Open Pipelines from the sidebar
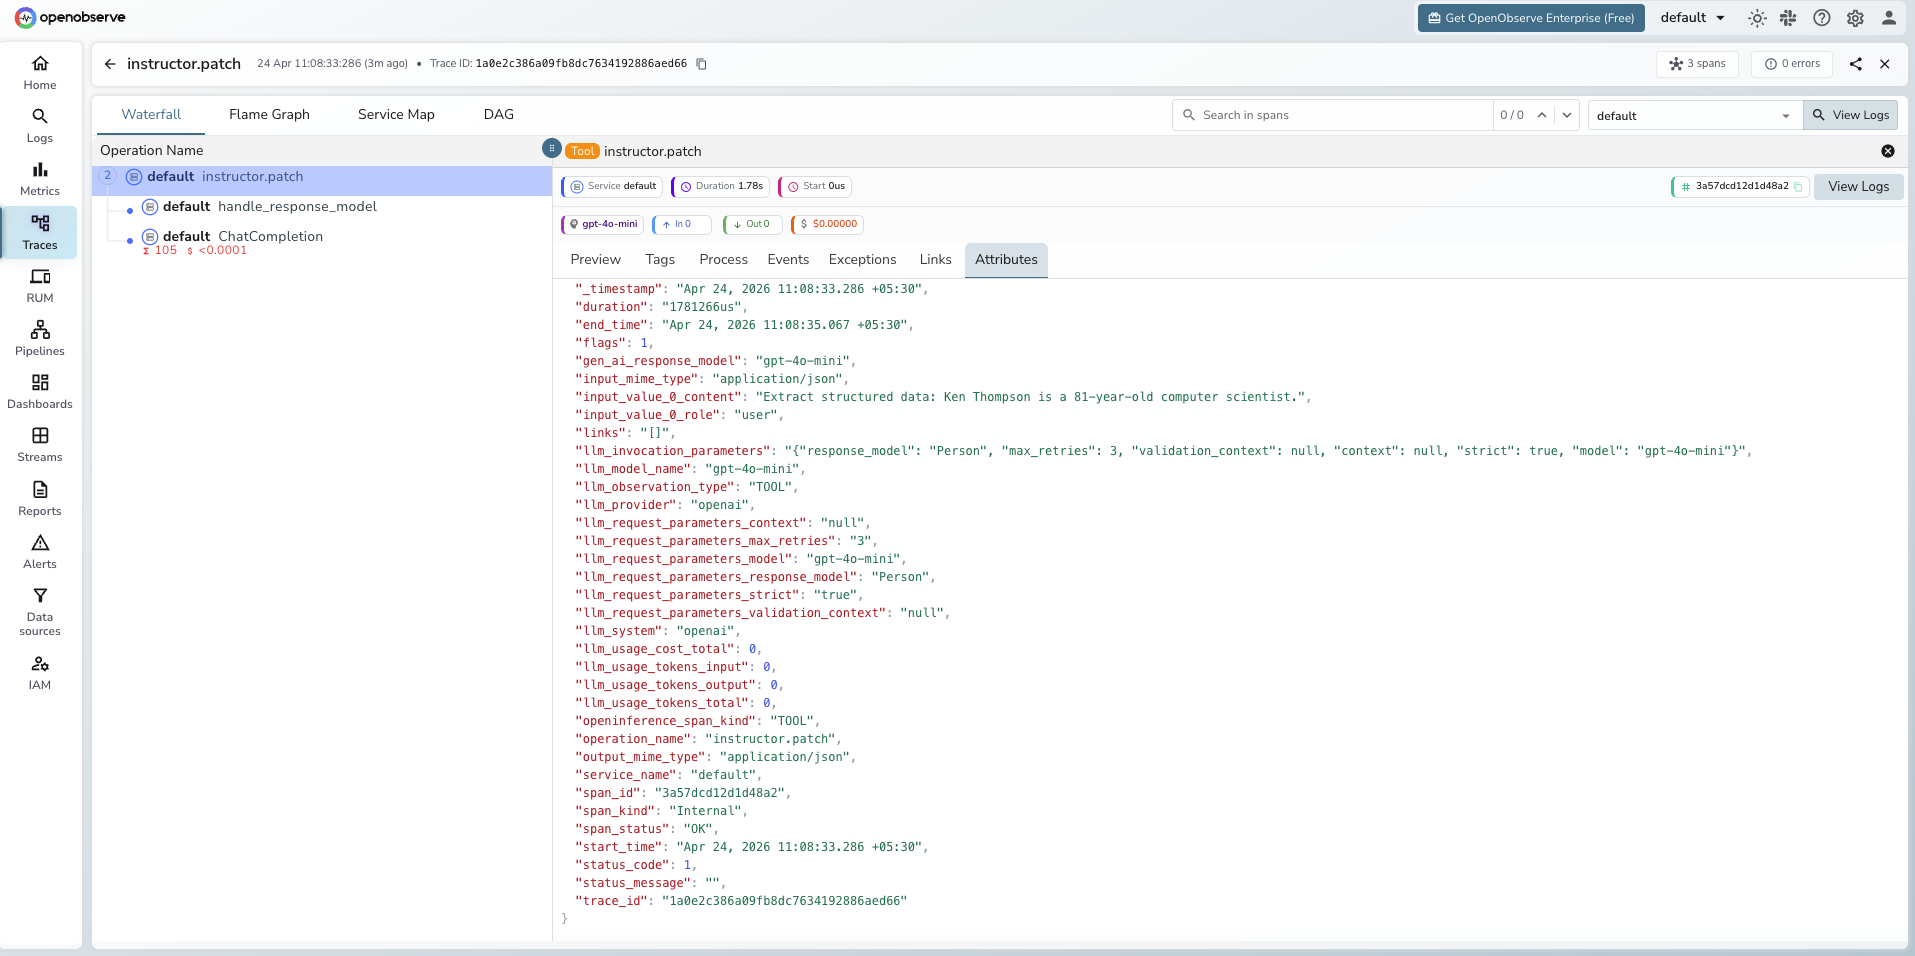 pyautogui.click(x=39, y=336)
